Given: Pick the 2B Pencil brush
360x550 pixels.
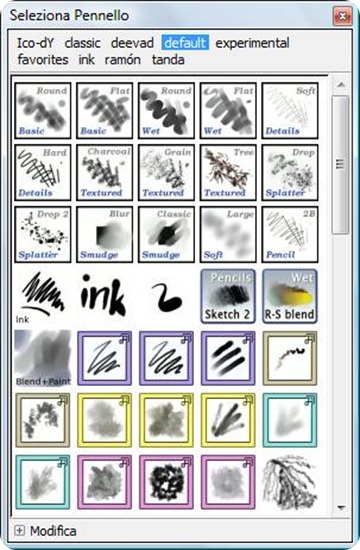Looking at the screenshot, I should (290, 234).
